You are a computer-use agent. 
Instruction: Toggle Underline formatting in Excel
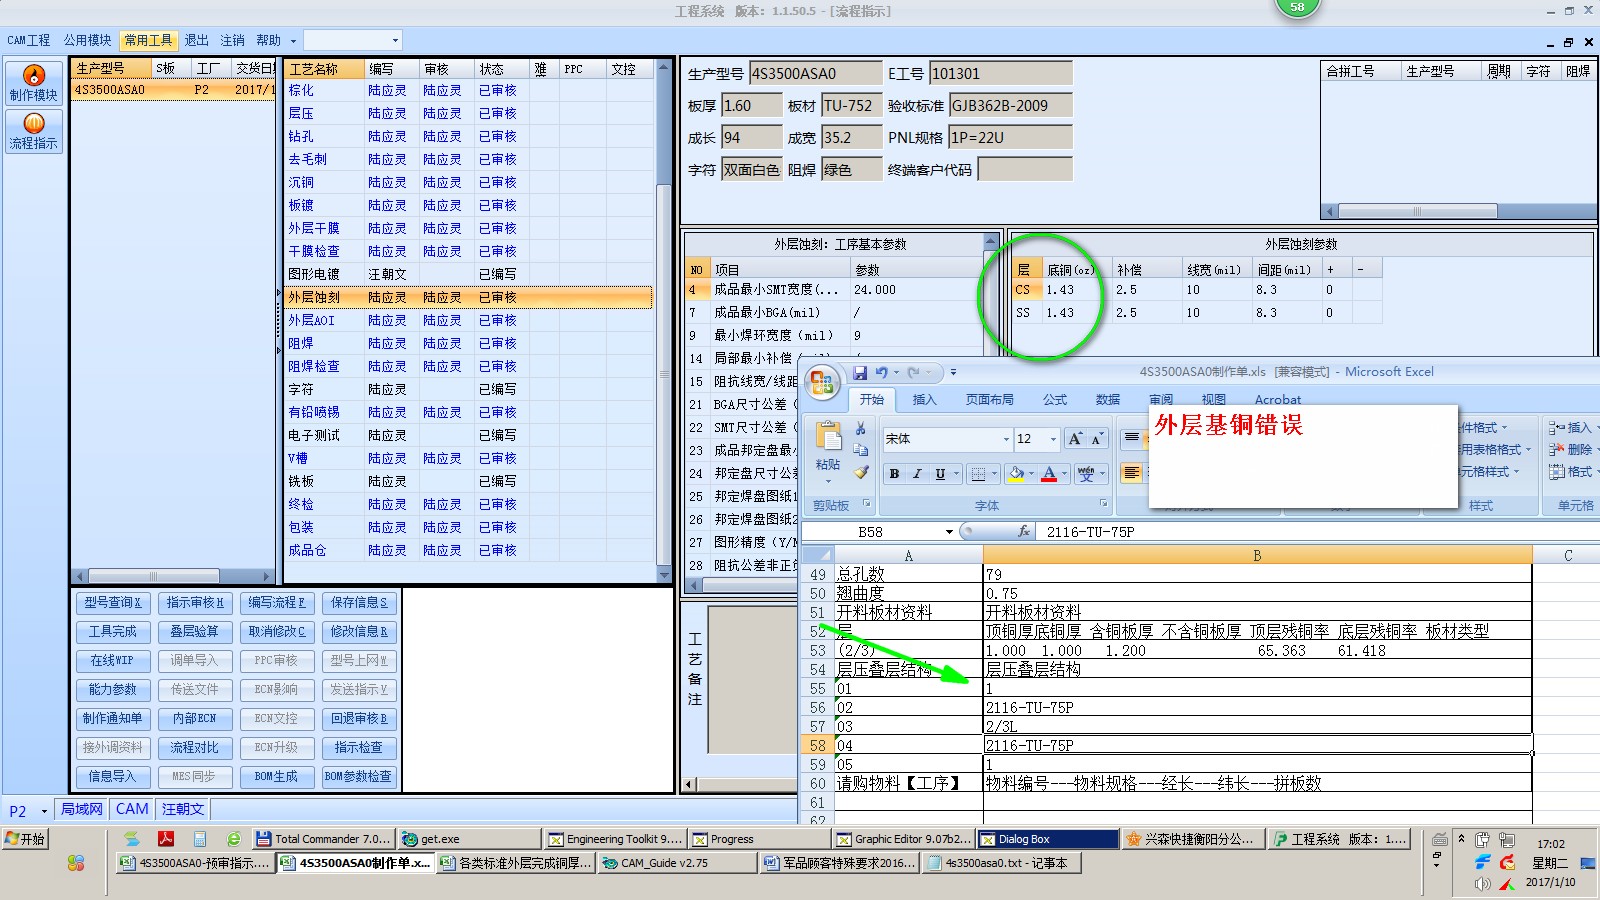click(x=940, y=474)
